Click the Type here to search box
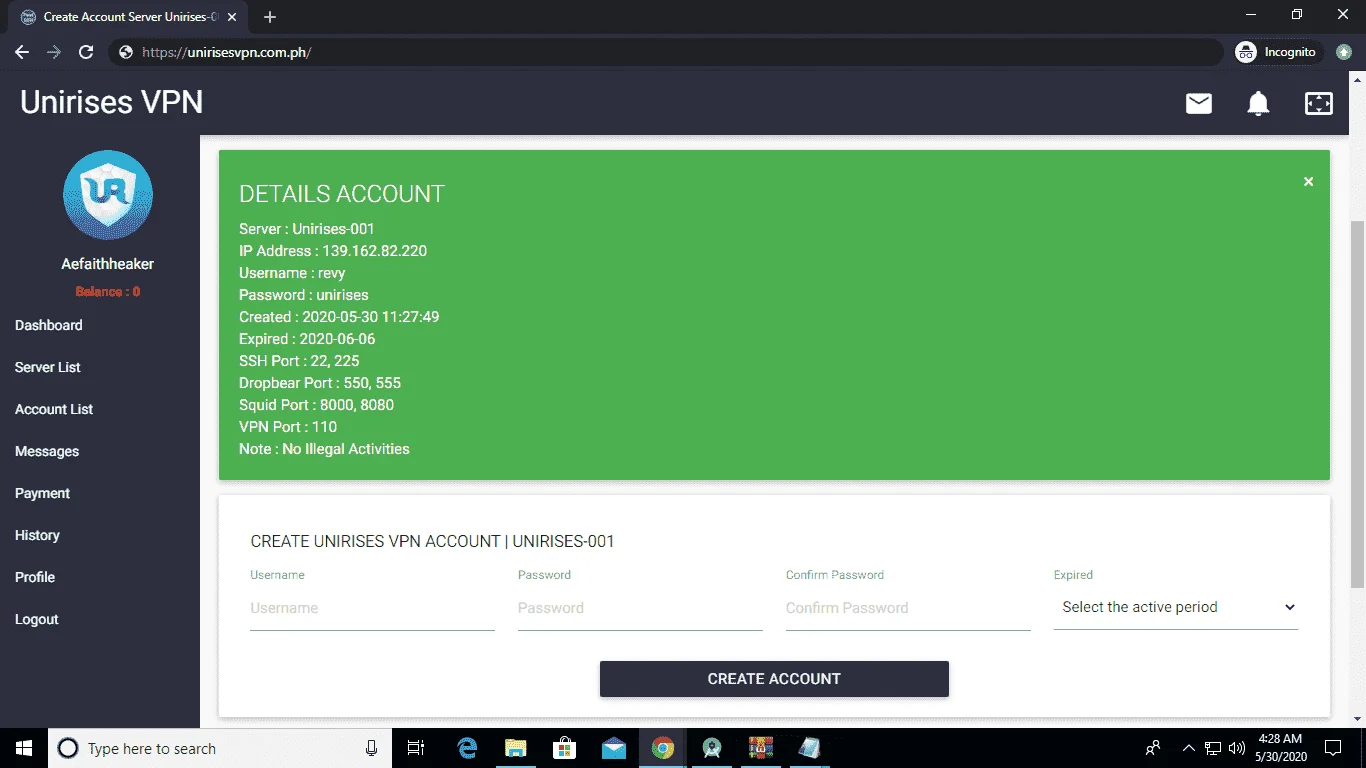 click(x=219, y=748)
